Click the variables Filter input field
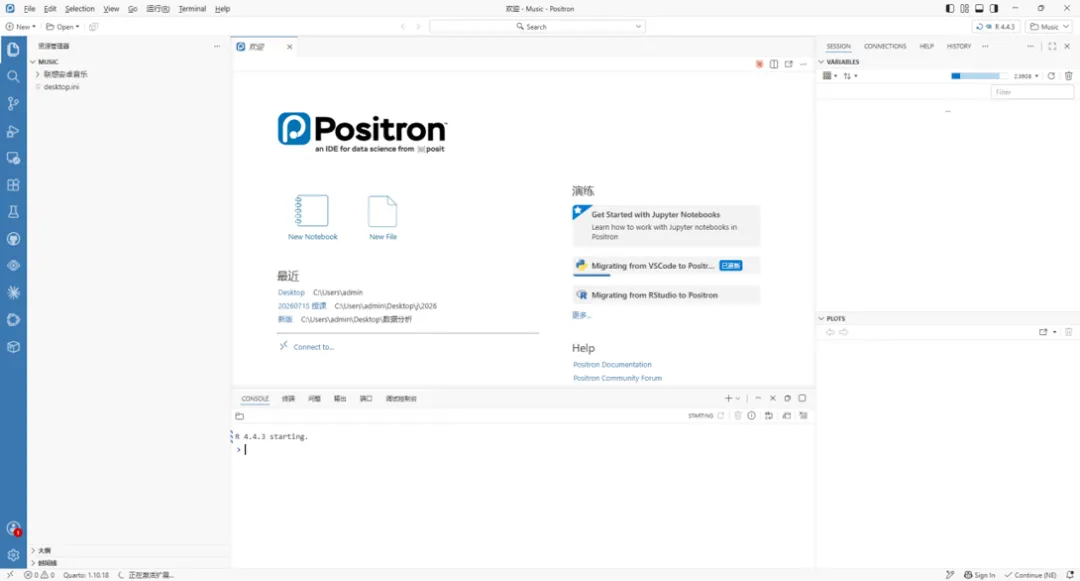Viewport: 1080px width, 581px height. point(1031,92)
